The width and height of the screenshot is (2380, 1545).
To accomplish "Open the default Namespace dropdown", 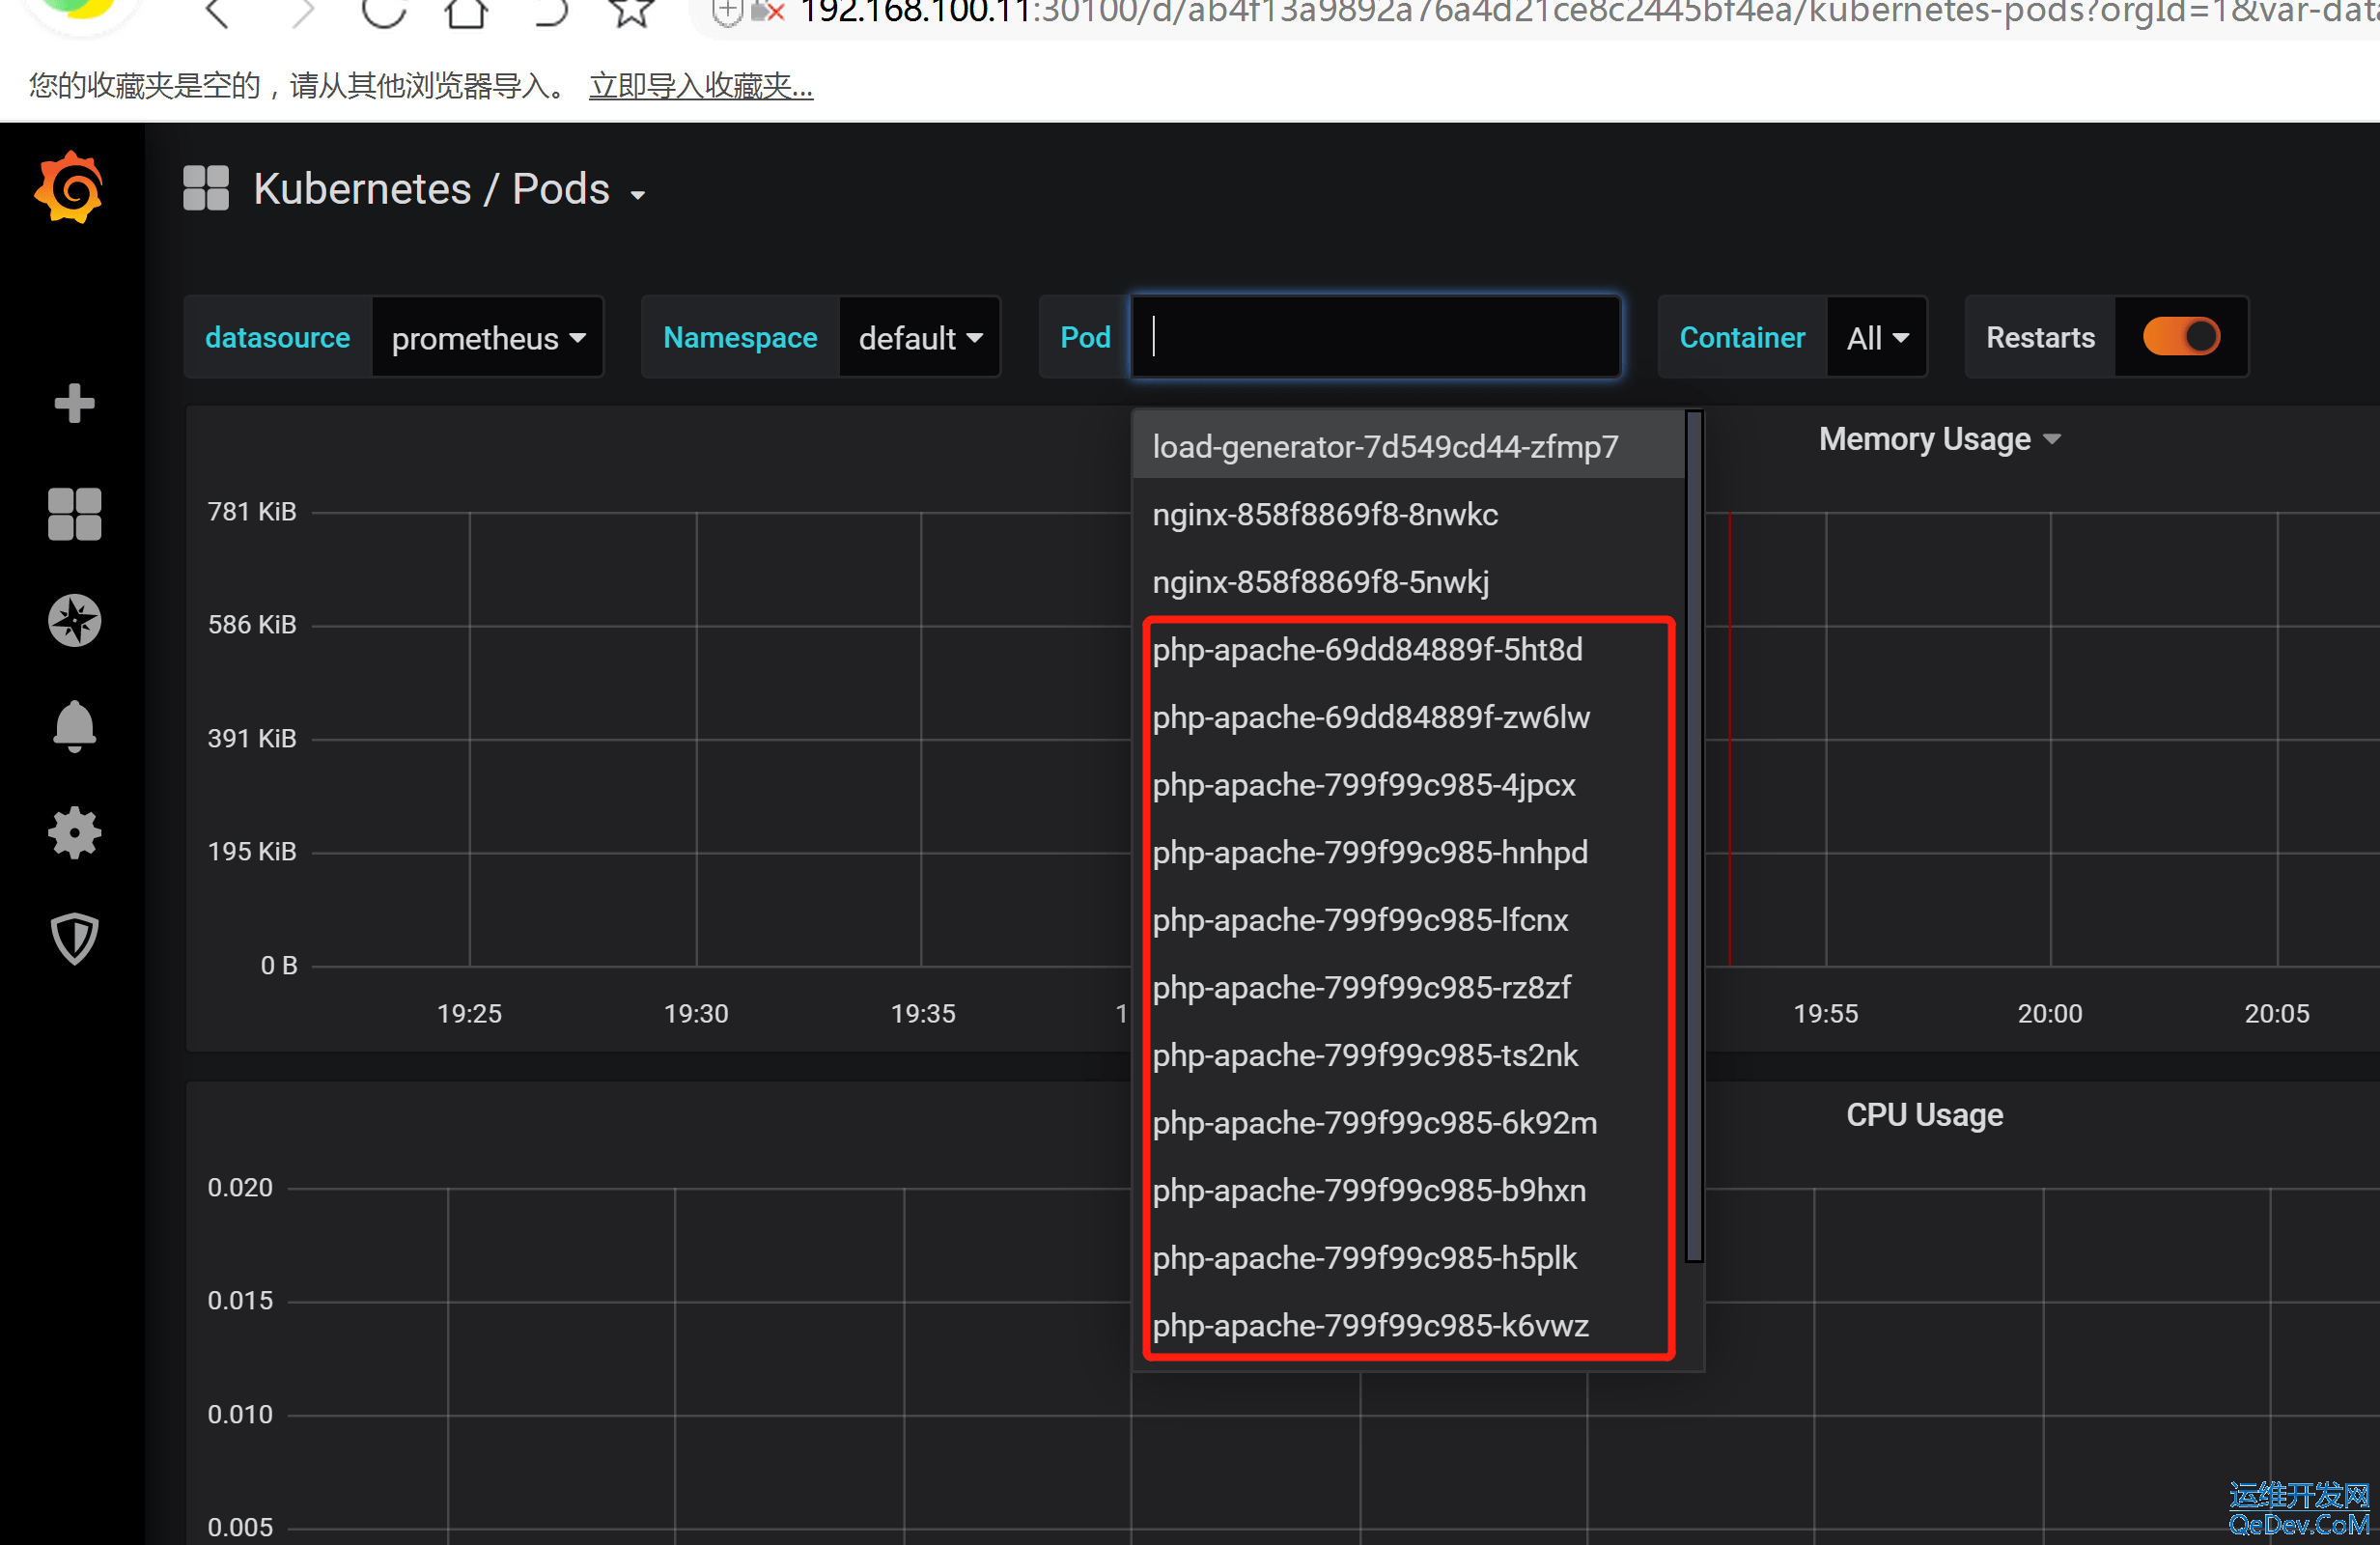I will point(920,338).
